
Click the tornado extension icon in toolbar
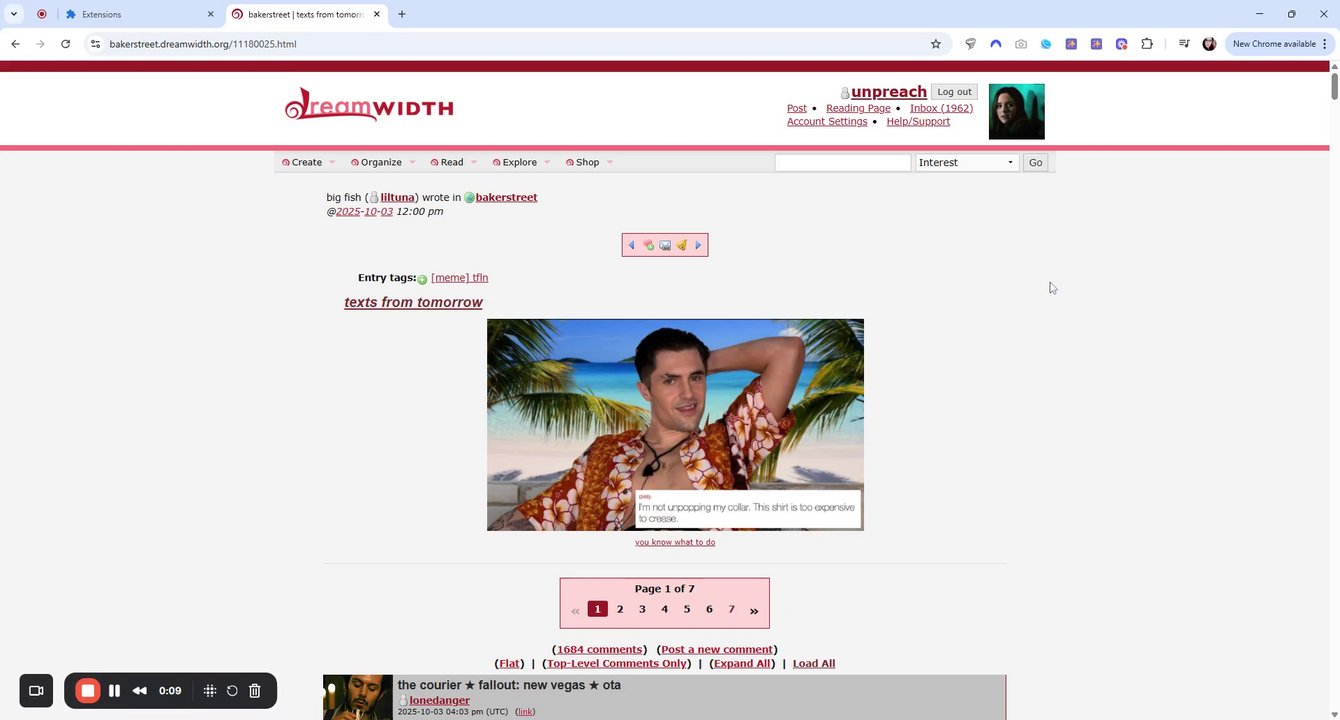[x=970, y=44]
